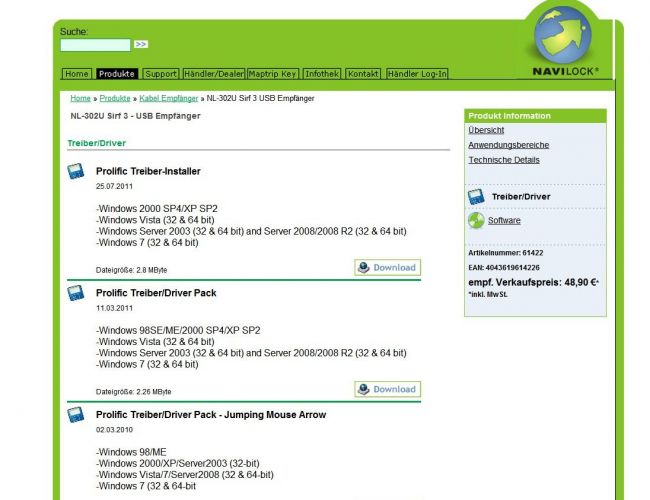Image resolution: width=650 pixels, height=500 pixels.
Task: Click the floppy icon beside Prolific Treiber/Driver Pack 11.03.2011
Action: click(76, 293)
